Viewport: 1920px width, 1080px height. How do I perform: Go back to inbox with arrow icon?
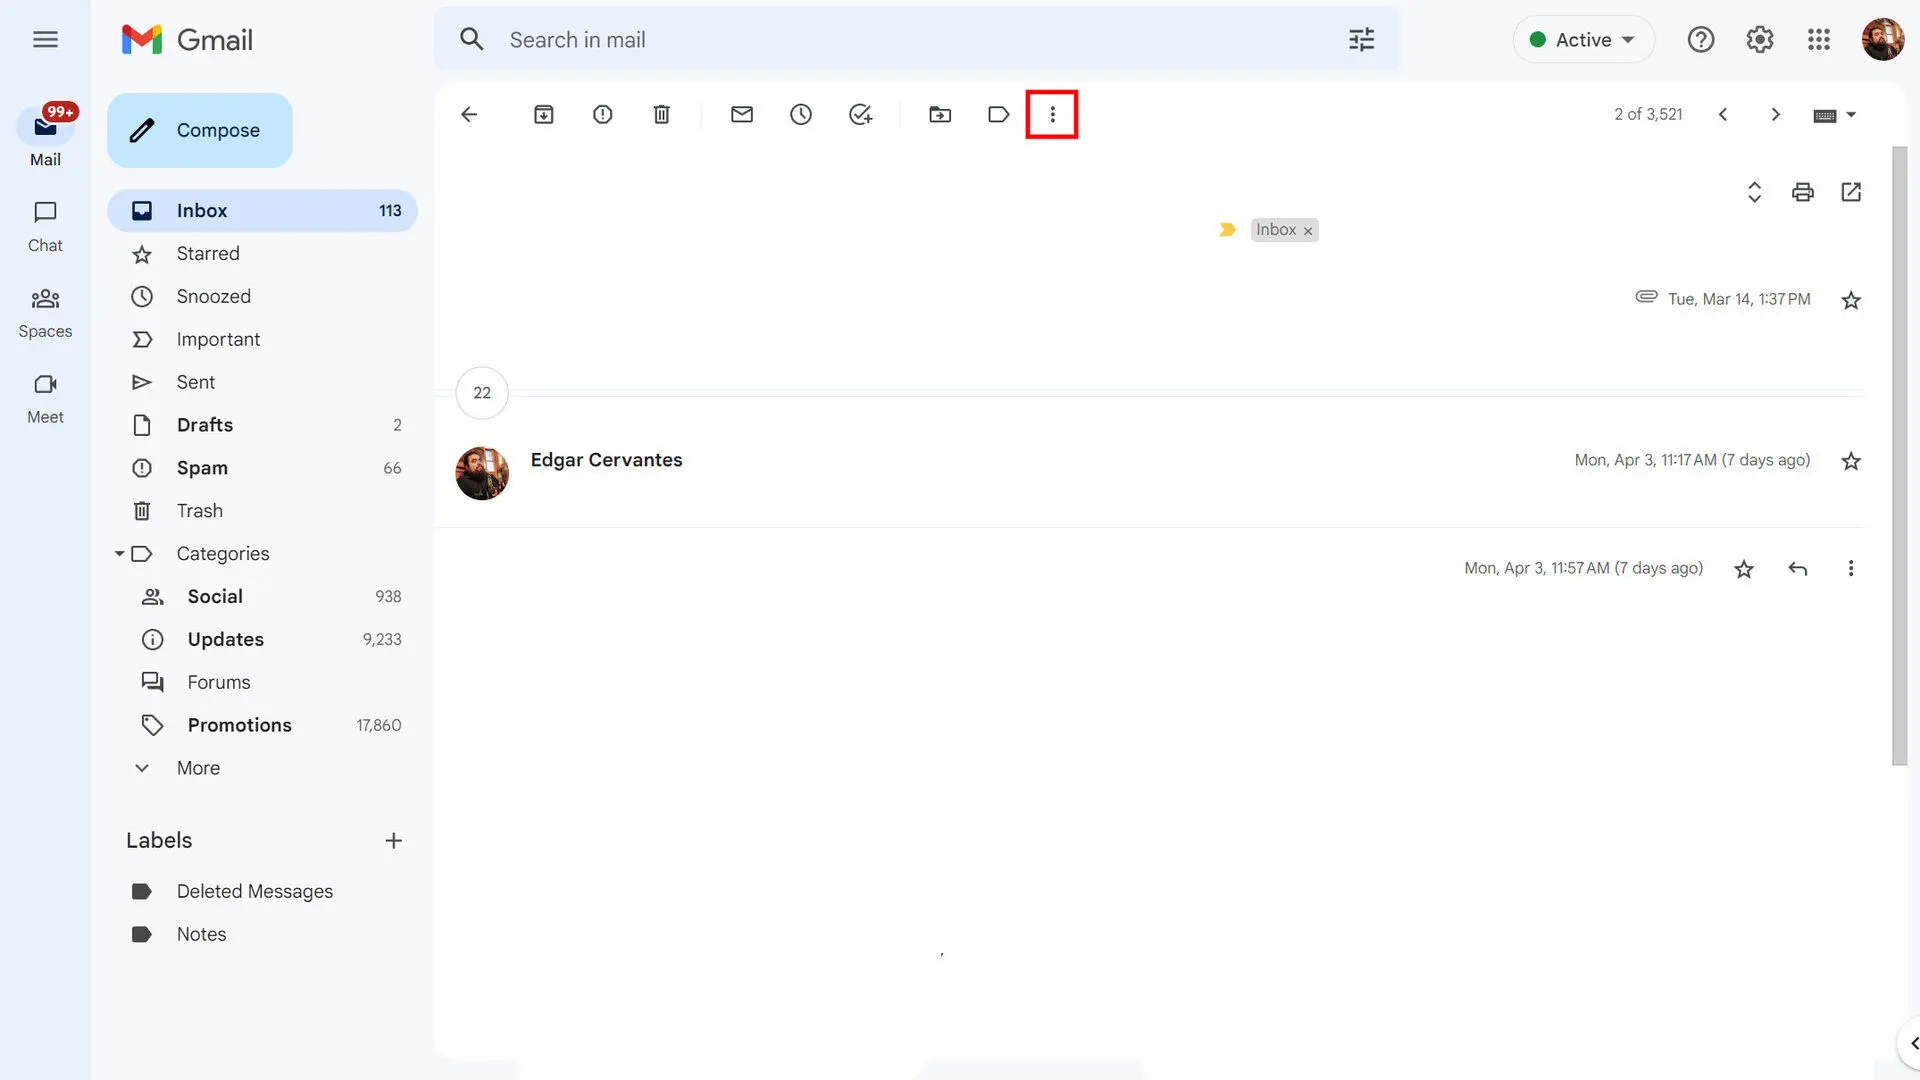pyautogui.click(x=469, y=114)
